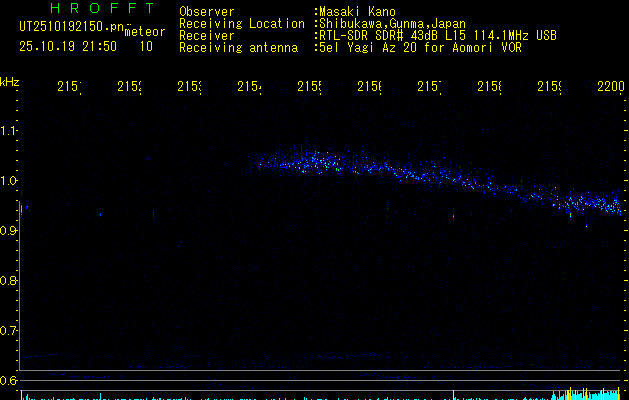The height and width of the screenshot is (400, 629).
Task: Click the 2200 time axis label
Action: tap(609, 88)
